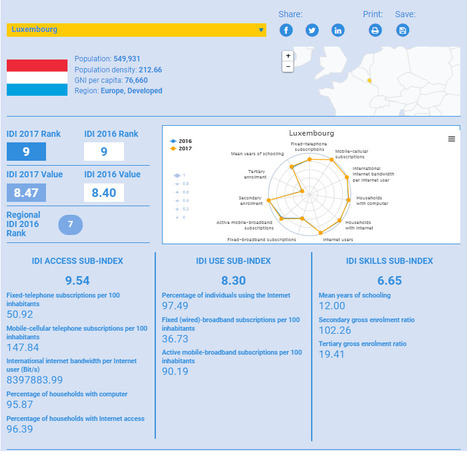Click the IDI 2016 Value 8.40

104,193
